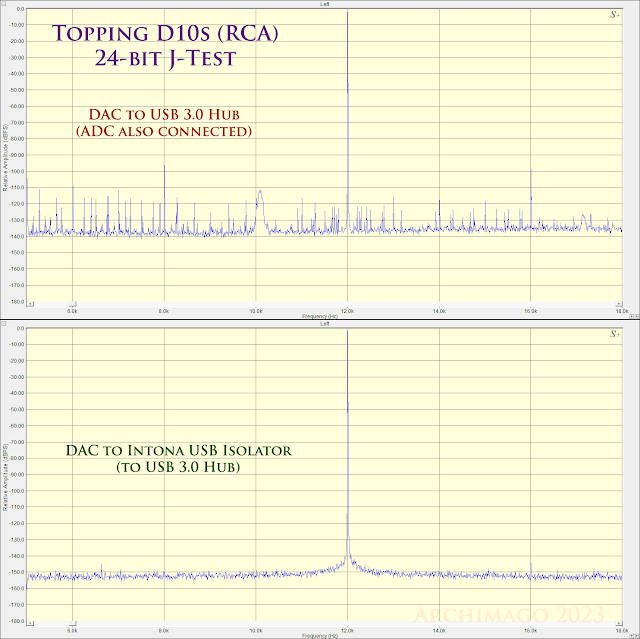Click the left scroll arrow under the USB hub graph
This screenshot has height=639, width=640.
(x=30, y=304)
